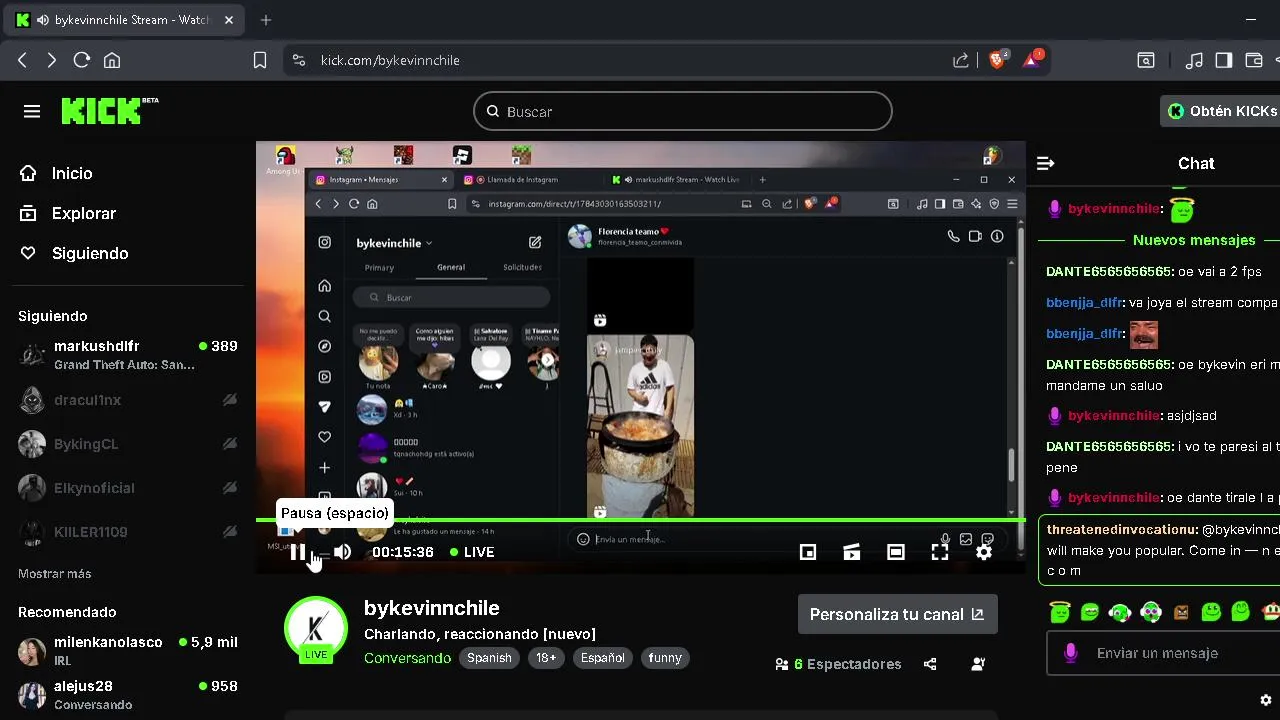The height and width of the screenshot is (720, 1280).
Task: Click the browser site settings icon in address bar
Action: 298,60
